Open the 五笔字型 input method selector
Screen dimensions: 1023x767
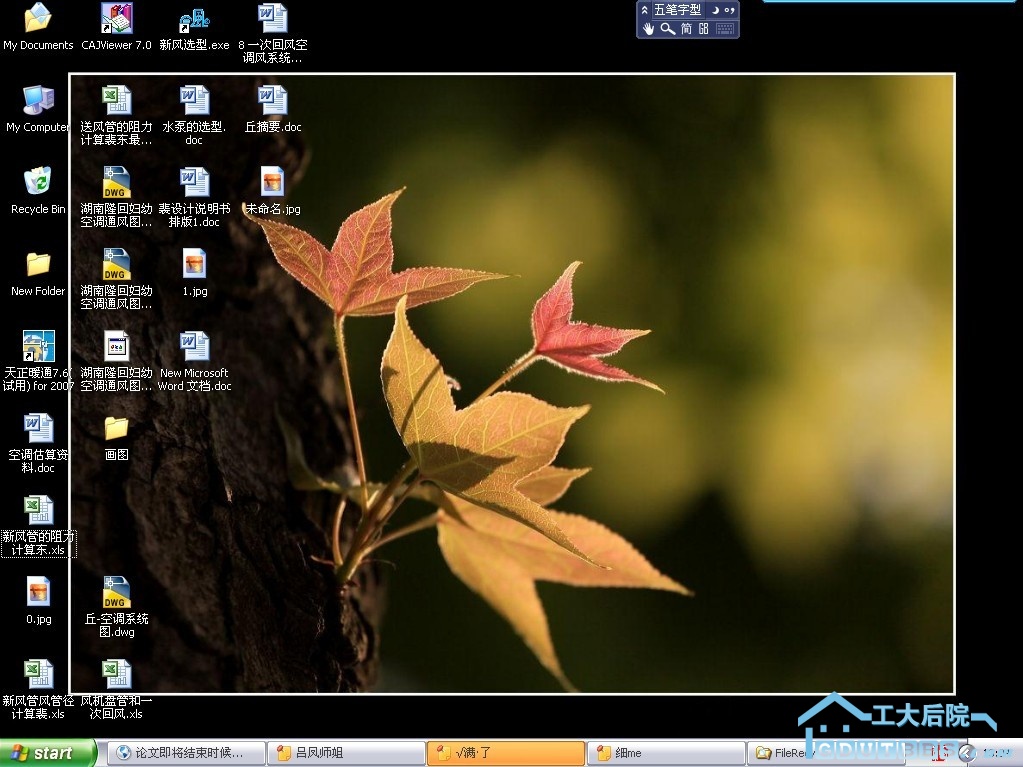tap(678, 10)
